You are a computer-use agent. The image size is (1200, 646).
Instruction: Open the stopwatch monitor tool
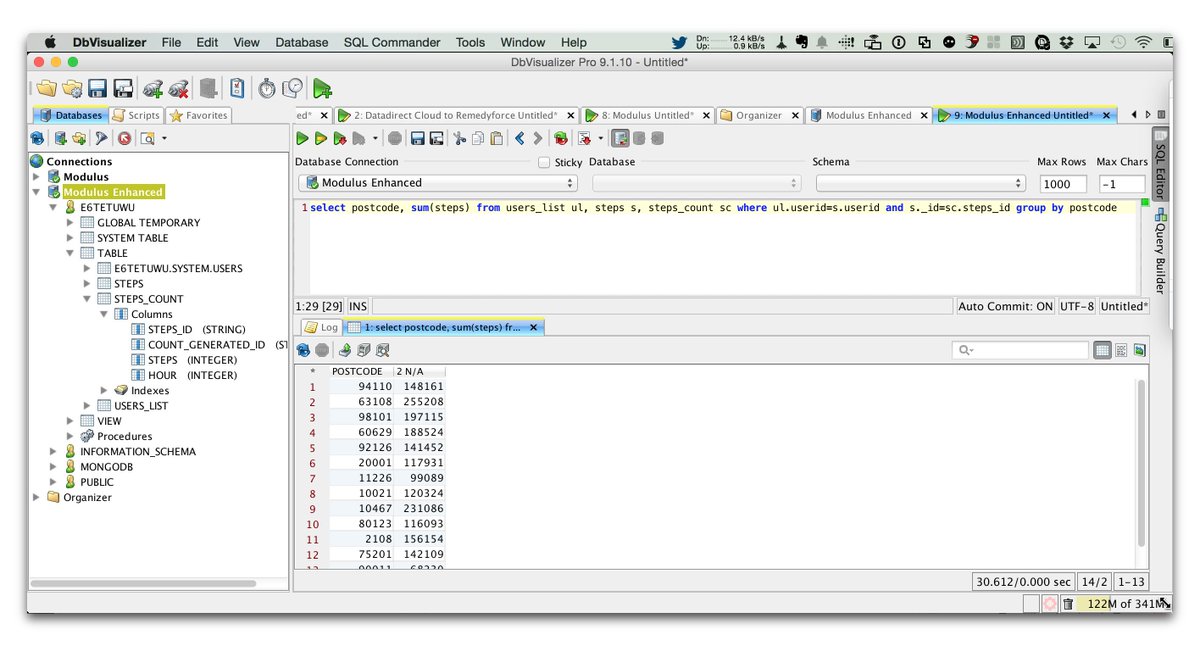tap(266, 89)
